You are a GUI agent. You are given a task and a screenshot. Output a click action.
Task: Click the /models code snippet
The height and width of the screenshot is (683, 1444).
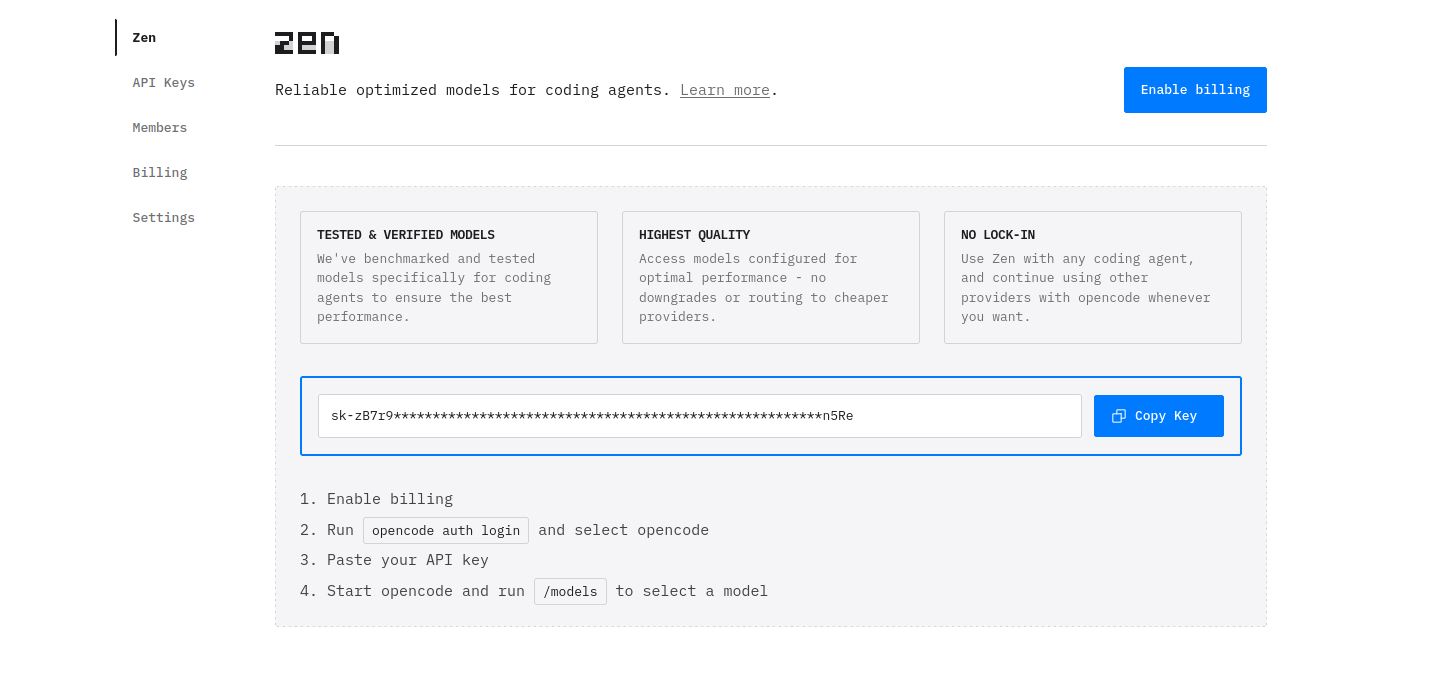click(x=570, y=591)
